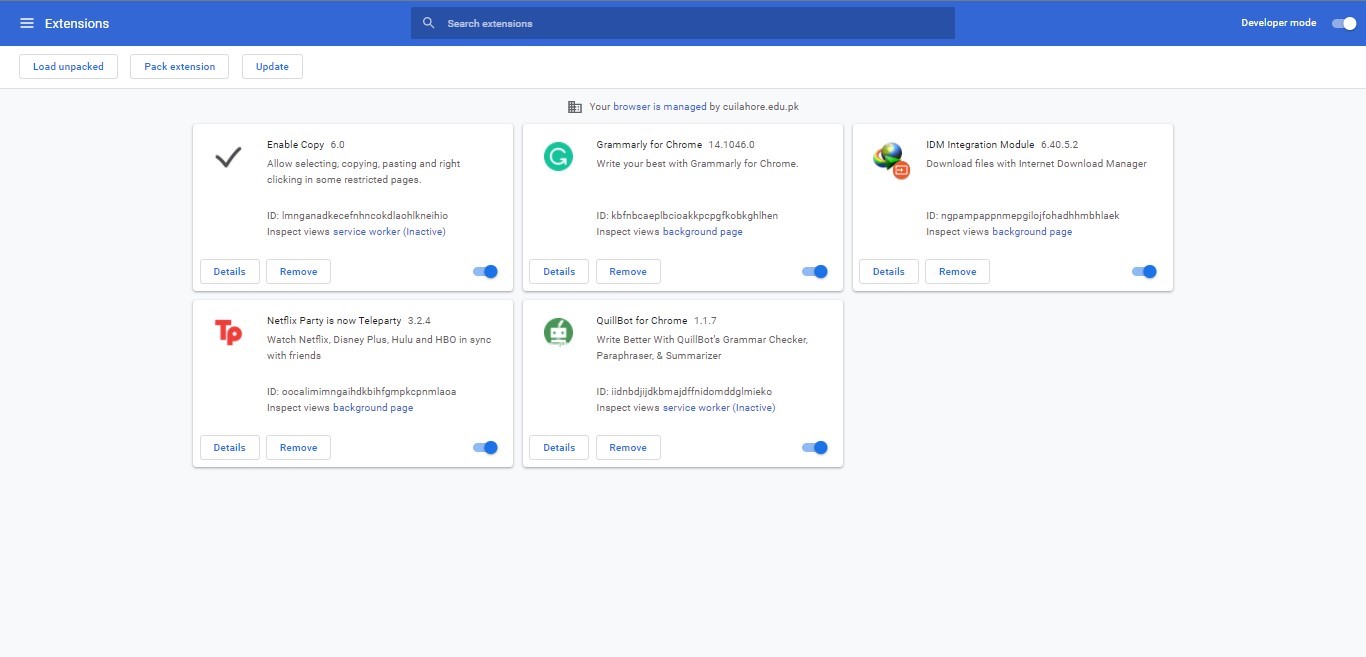Screen dimensions: 1366x657
Task: Remove the Teleparty extension
Action: coord(298,448)
